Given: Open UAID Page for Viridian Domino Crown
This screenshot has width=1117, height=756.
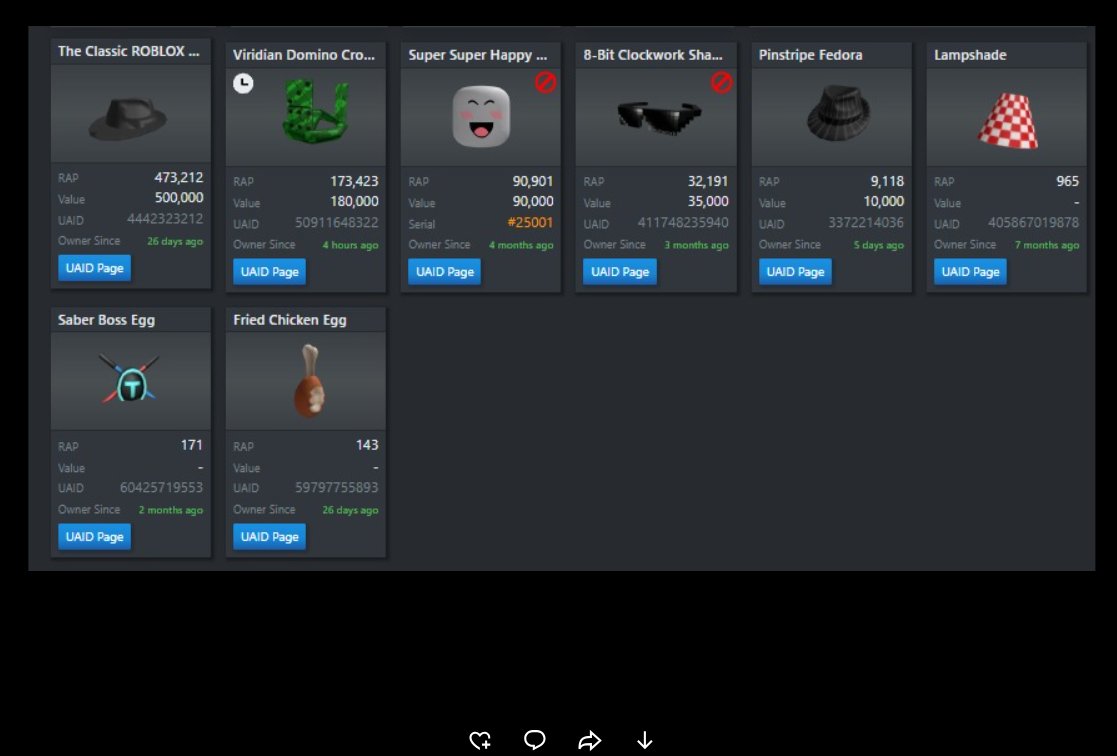Looking at the screenshot, I should click(269, 271).
